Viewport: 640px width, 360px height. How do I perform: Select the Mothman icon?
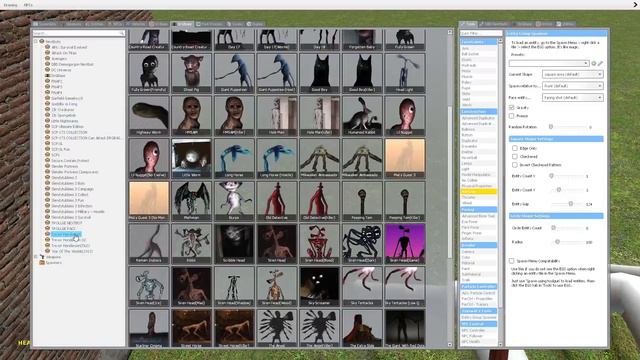coord(191,201)
